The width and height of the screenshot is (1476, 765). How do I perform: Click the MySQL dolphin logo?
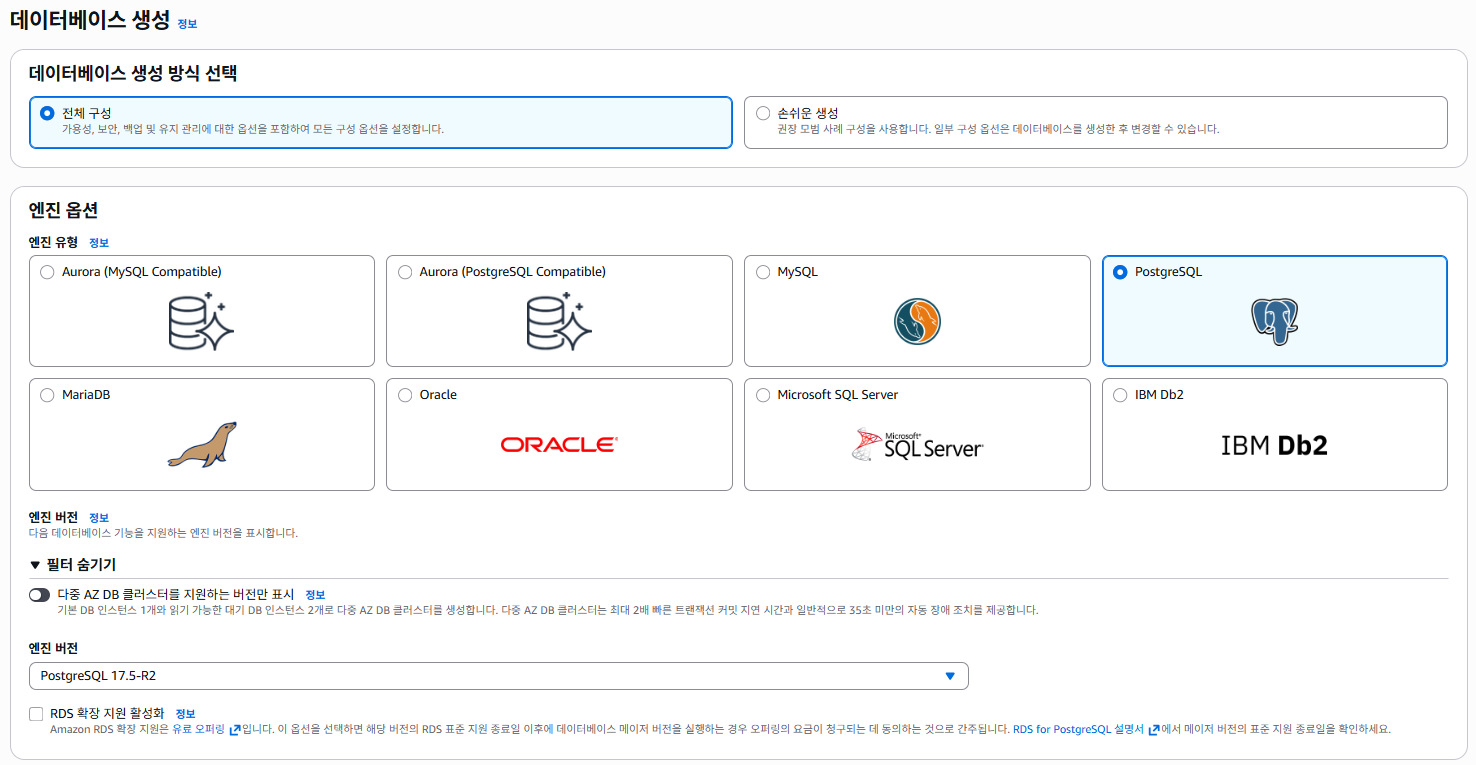pyautogui.click(x=917, y=322)
